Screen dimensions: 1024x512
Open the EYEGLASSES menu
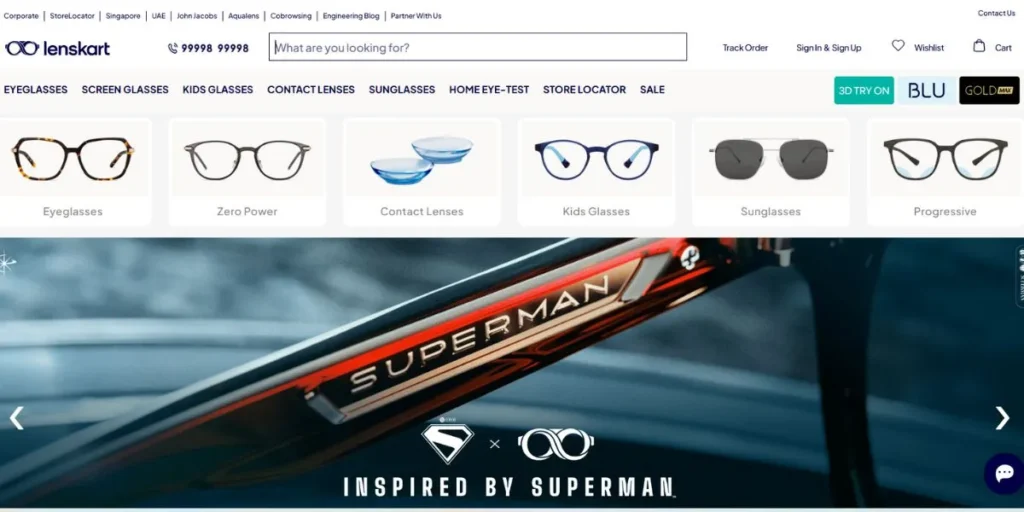coord(35,89)
